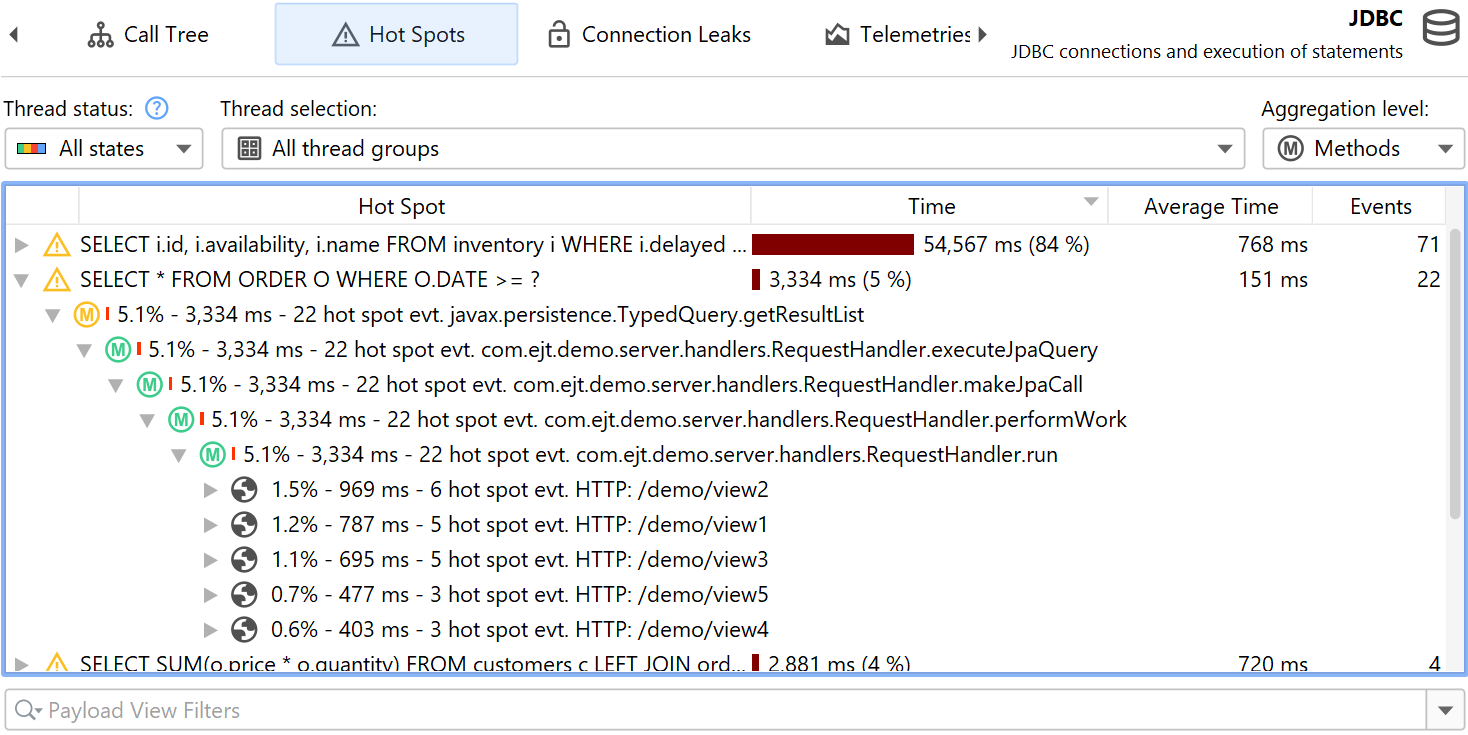Click the help icon beside Thread status
The width and height of the screenshot is (1468, 735).
click(x=156, y=108)
